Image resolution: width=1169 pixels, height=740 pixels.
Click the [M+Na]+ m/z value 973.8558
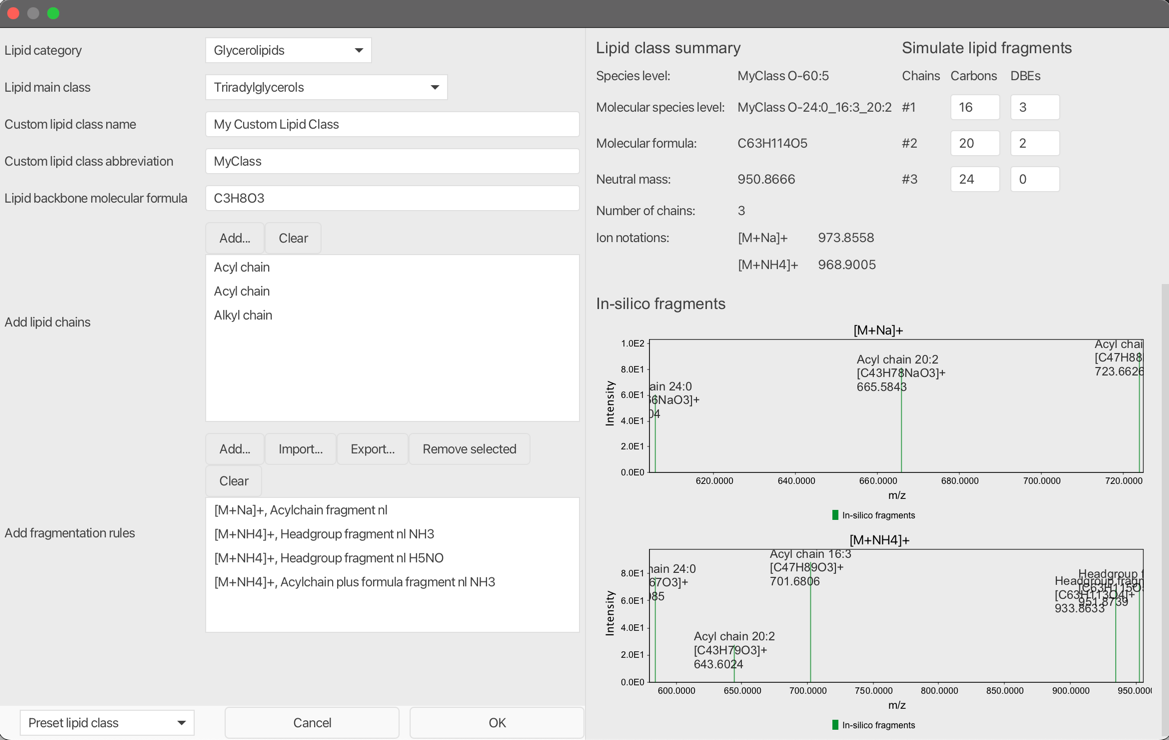tap(846, 238)
